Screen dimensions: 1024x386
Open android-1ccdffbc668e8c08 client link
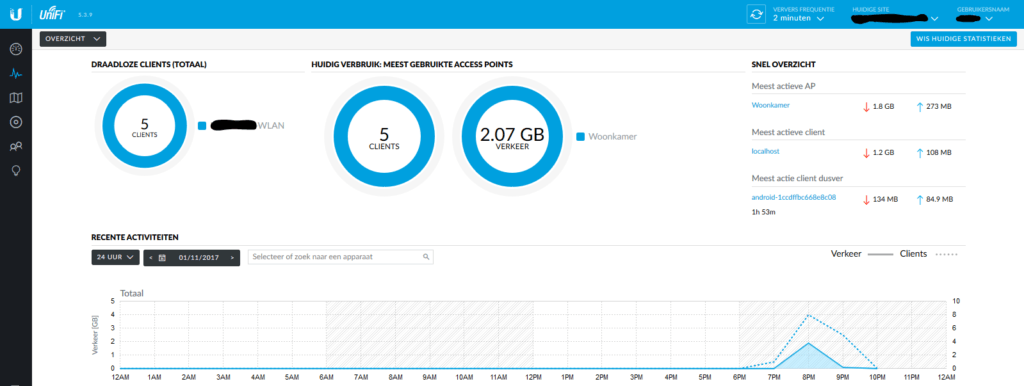(x=794, y=197)
